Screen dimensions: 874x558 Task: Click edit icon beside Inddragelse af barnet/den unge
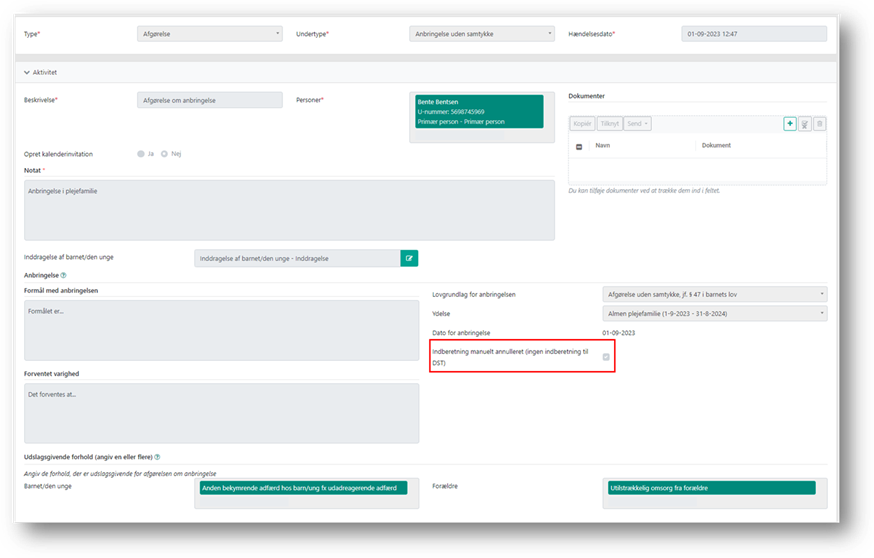(409, 258)
